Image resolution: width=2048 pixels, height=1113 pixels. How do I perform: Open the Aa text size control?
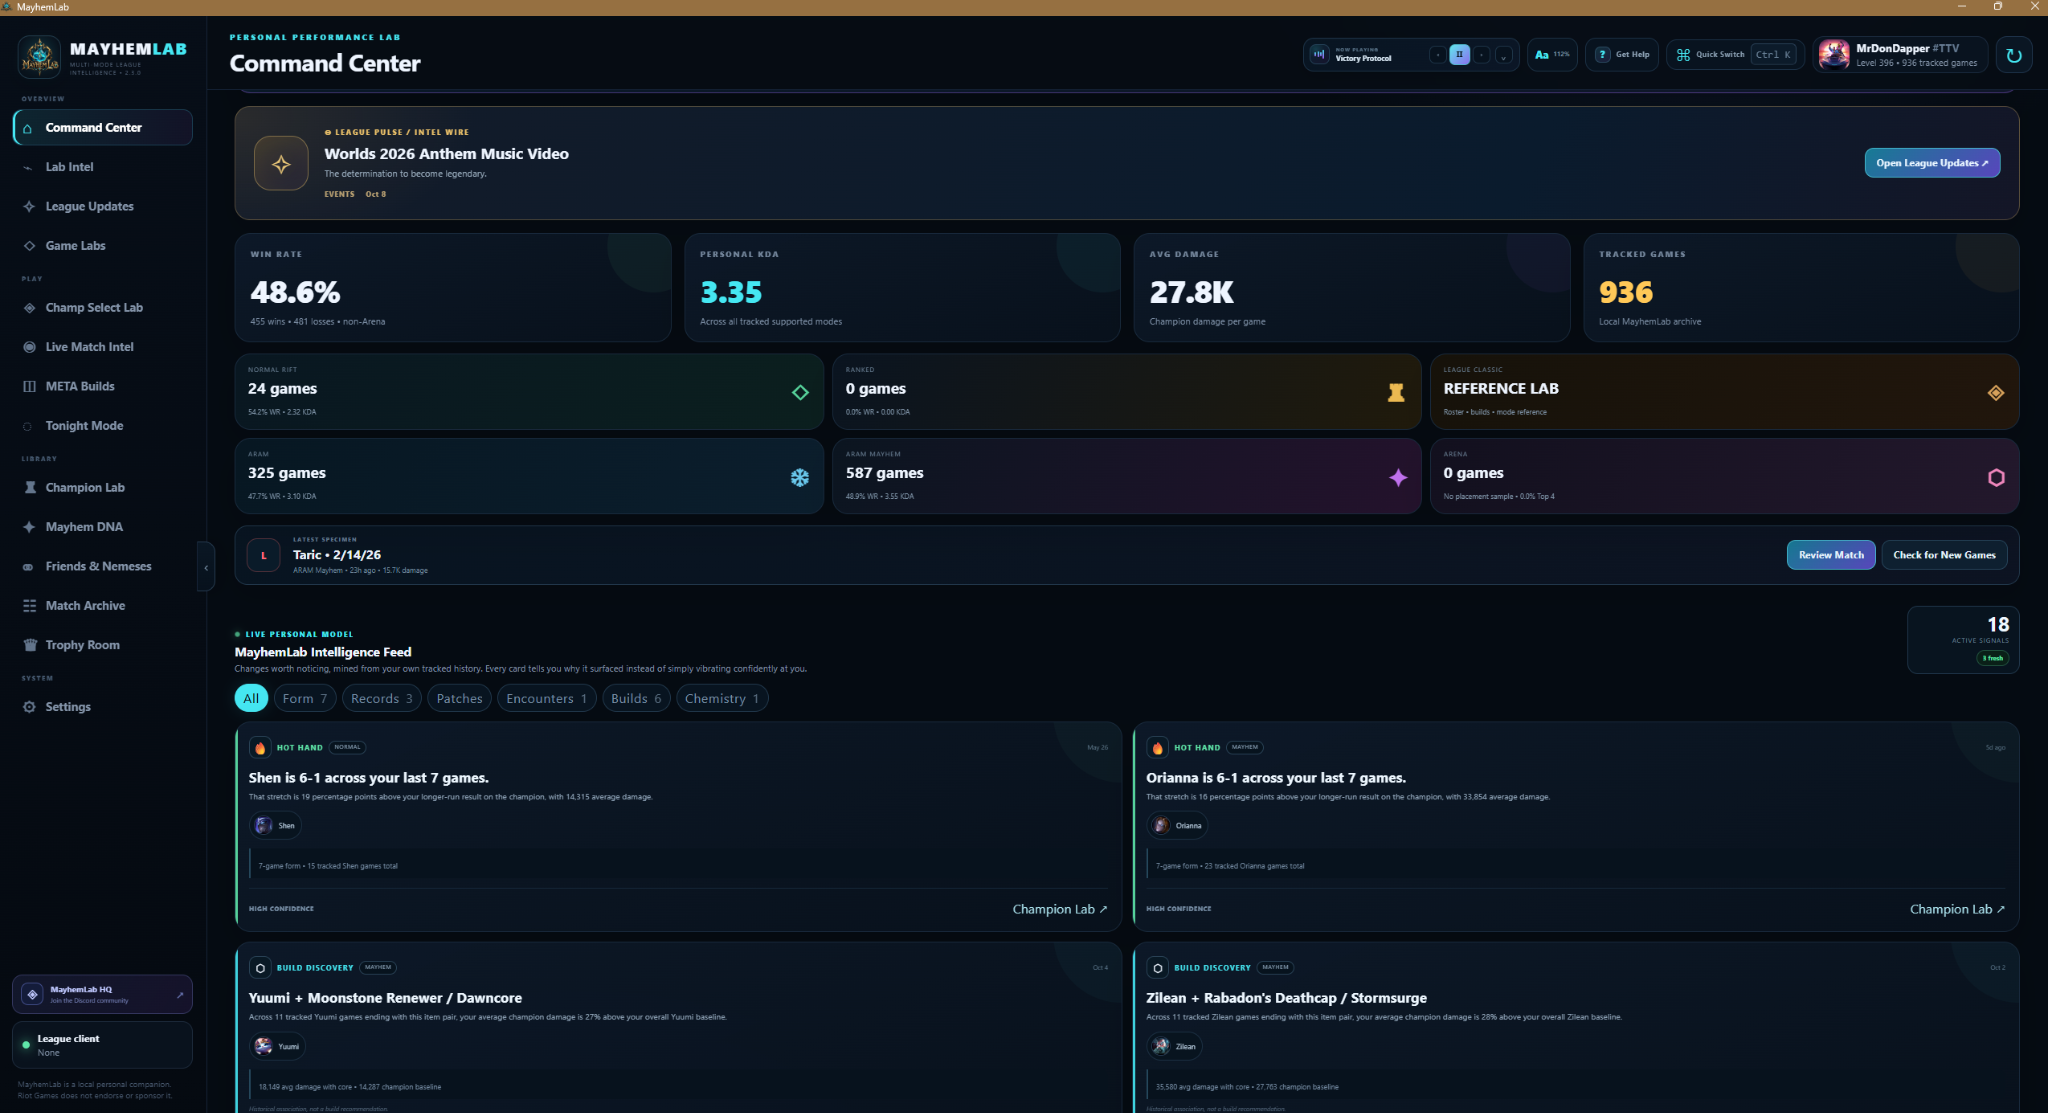click(1552, 54)
